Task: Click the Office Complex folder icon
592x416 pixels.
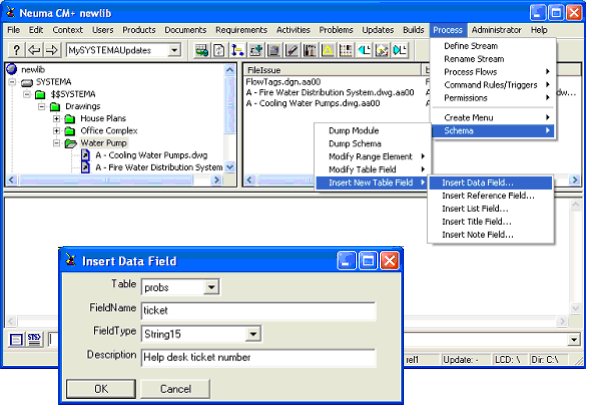Action: click(70, 131)
